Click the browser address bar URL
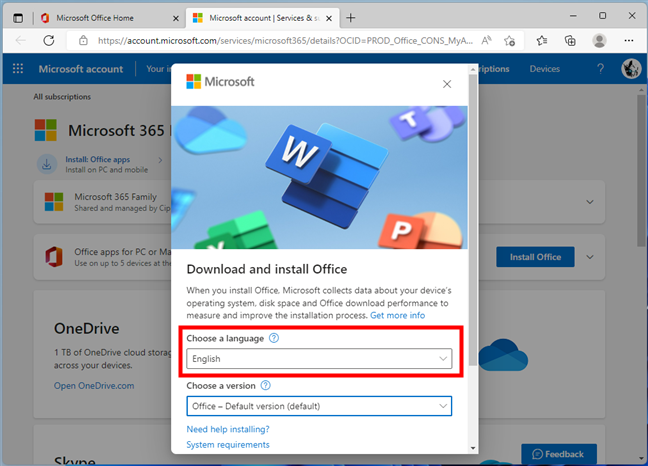The width and height of the screenshot is (648, 466). coord(285,40)
